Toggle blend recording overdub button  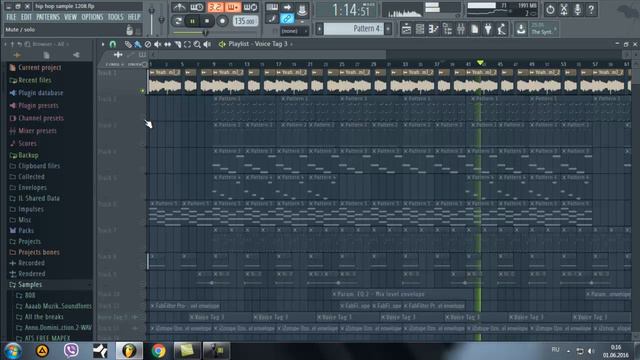coord(233,7)
